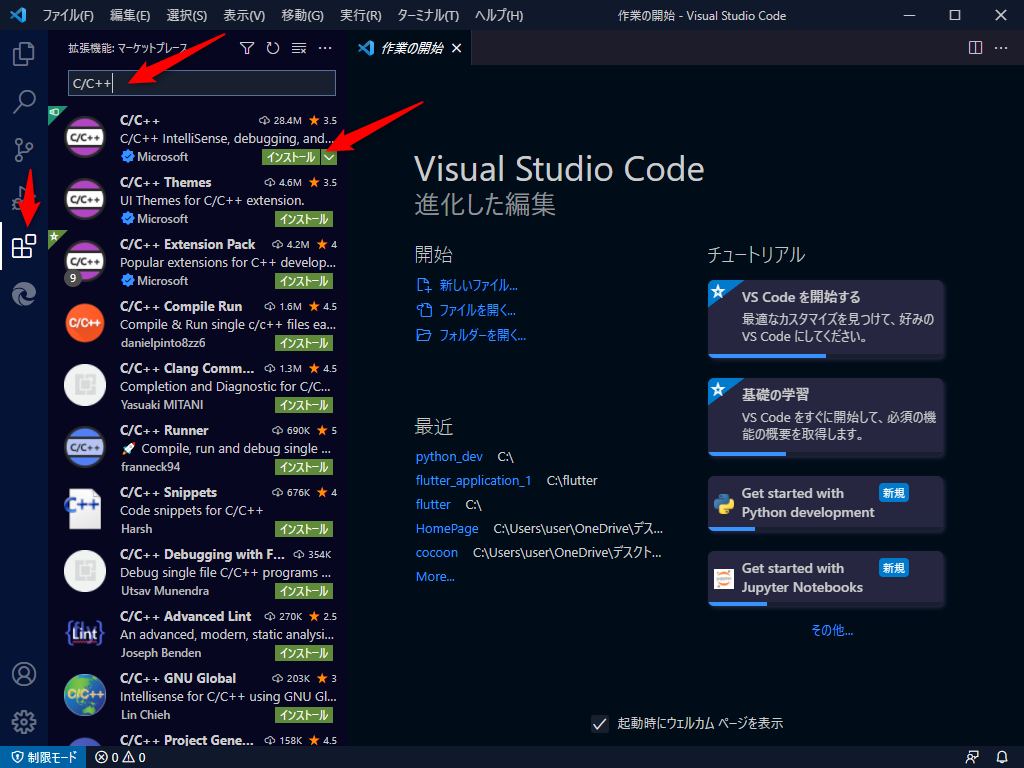
Task: Click the More... recent items link
Action: 435,577
